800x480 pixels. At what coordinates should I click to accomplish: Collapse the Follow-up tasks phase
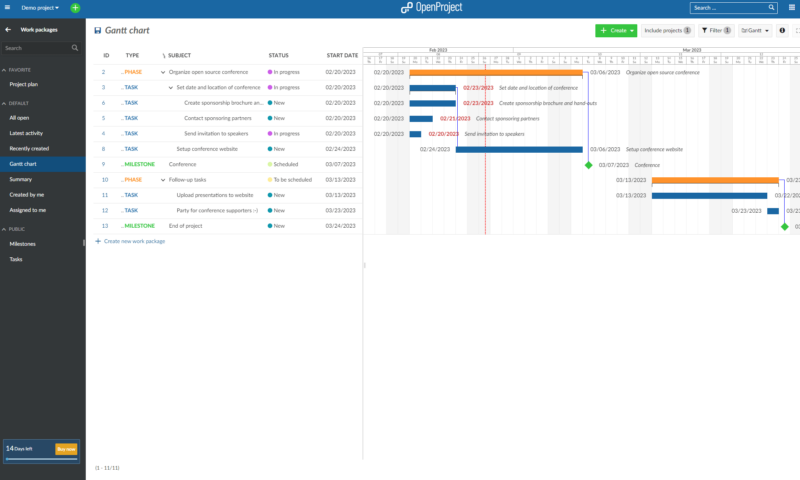163,180
